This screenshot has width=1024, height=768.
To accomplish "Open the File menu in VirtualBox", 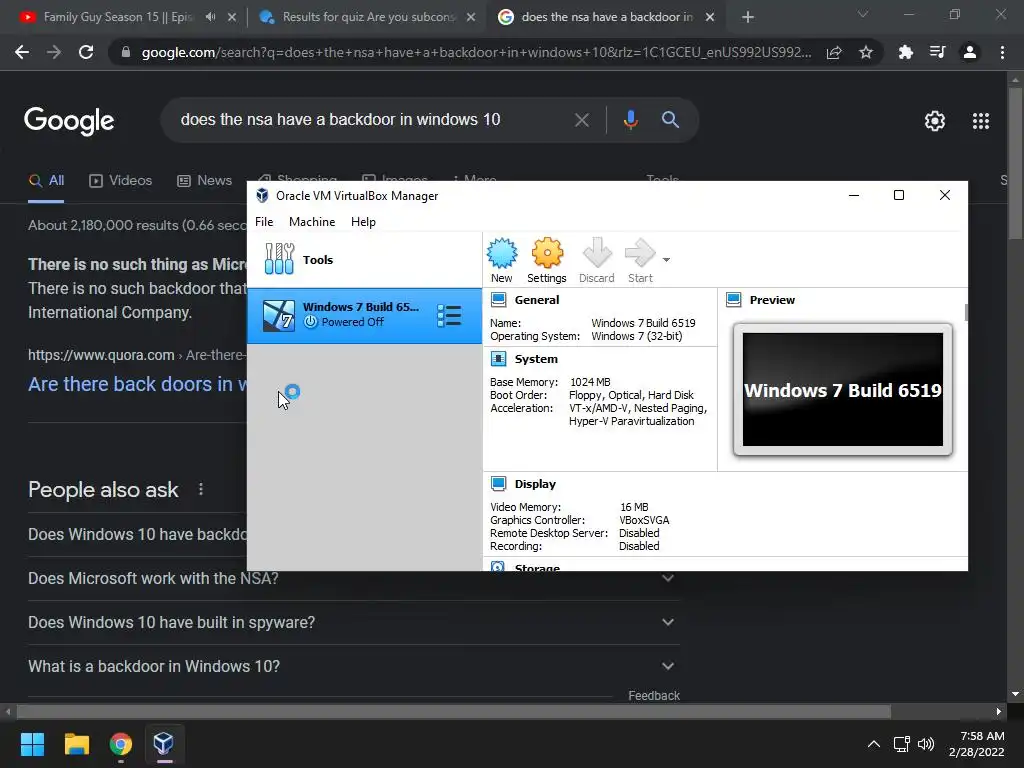I will pyautogui.click(x=264, y=222).
